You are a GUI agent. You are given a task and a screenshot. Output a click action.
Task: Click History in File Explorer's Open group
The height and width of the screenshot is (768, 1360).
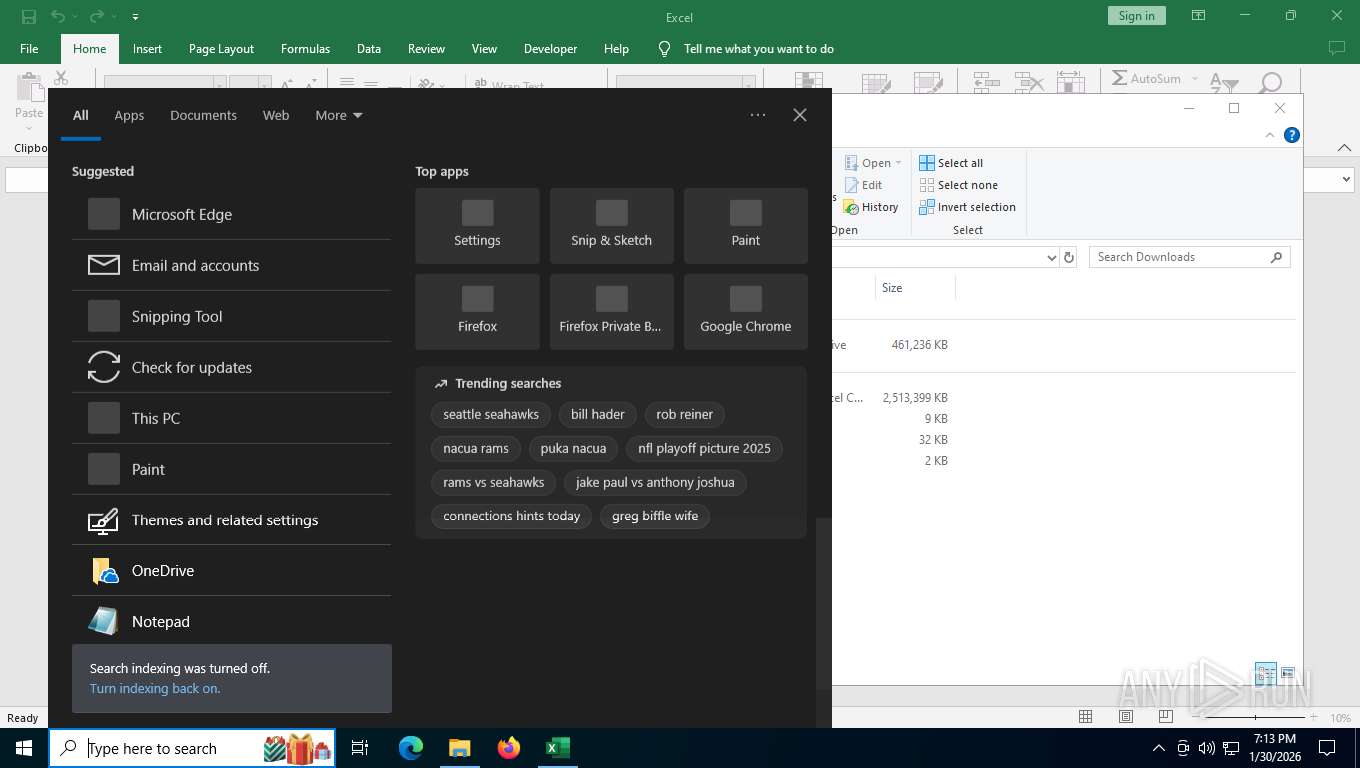(871, 207)
